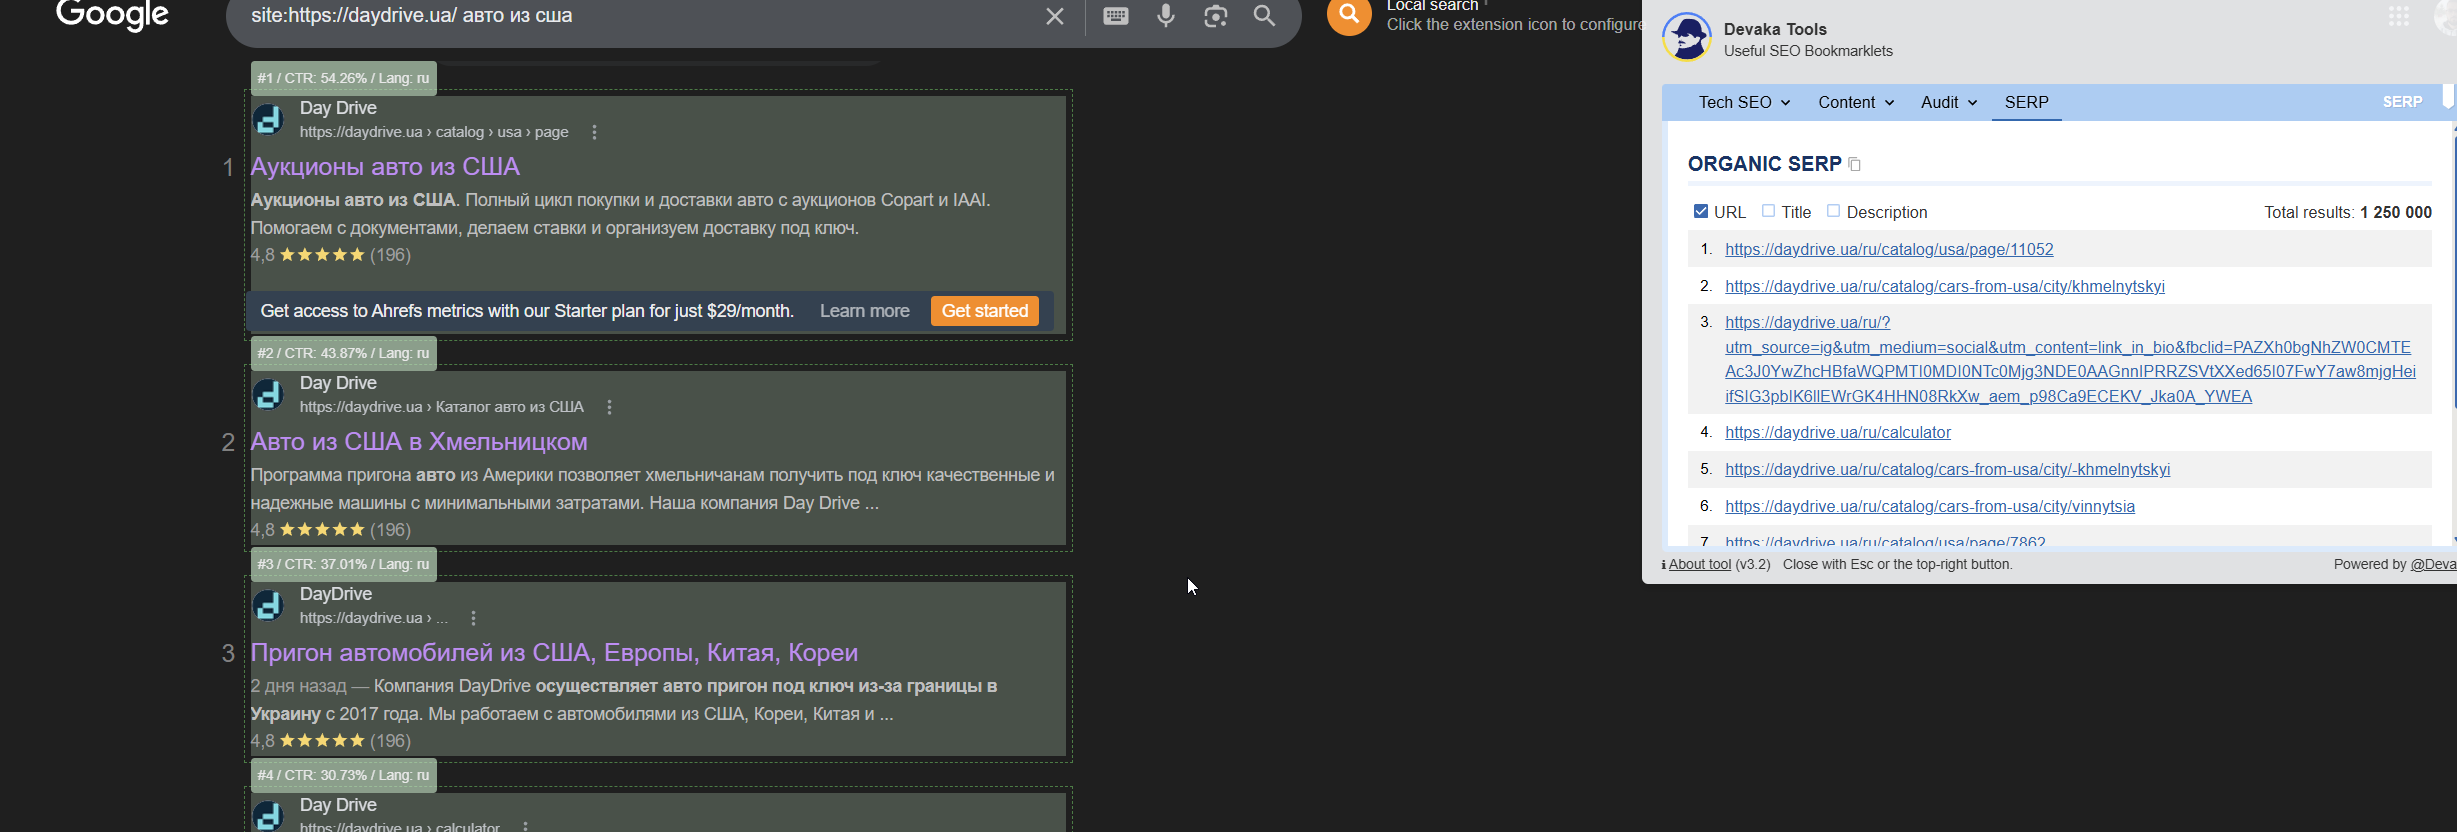Open the About tool link
Image resolution: width=2457 pixels, height=832 pixels.
coord(1700,564)
